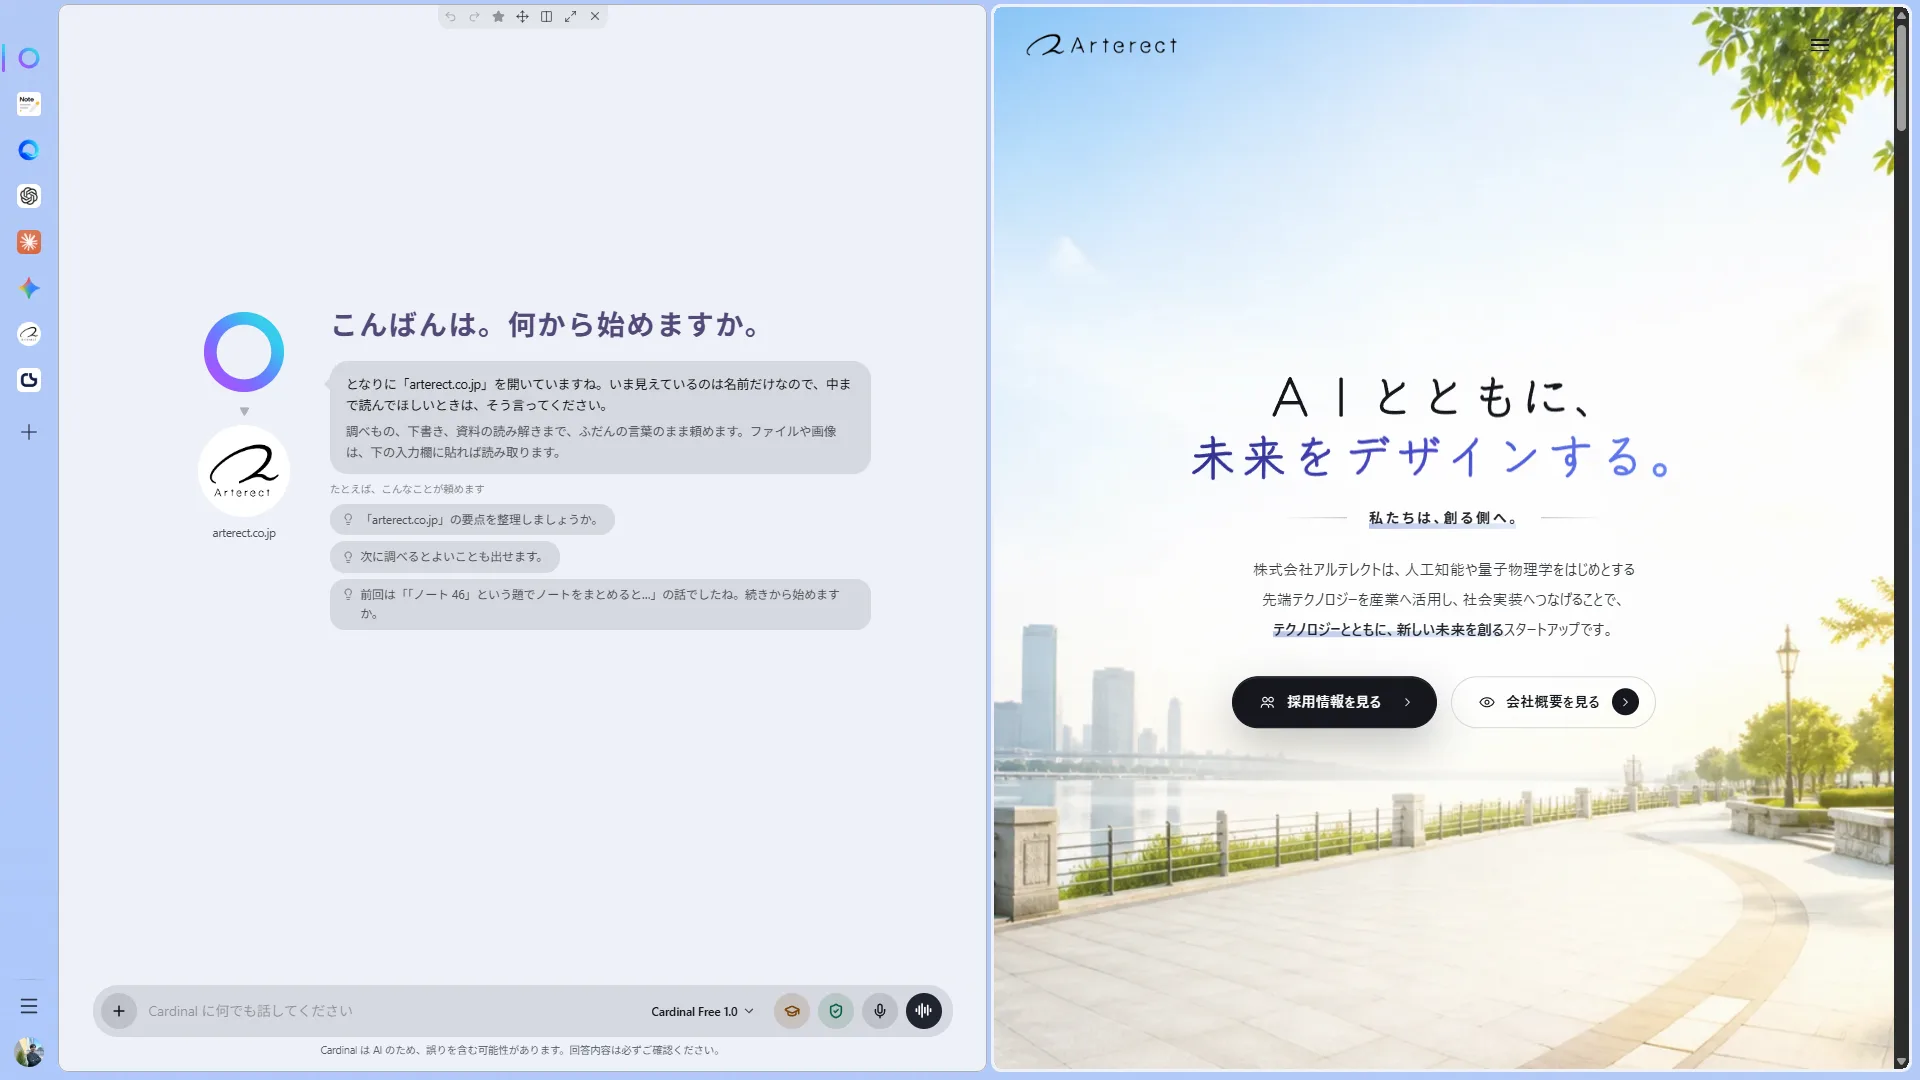The height and width of the screenshot is (1080, 1920).
Task: Expand the sidebar list menu icon
Action: click(29, 1006)
